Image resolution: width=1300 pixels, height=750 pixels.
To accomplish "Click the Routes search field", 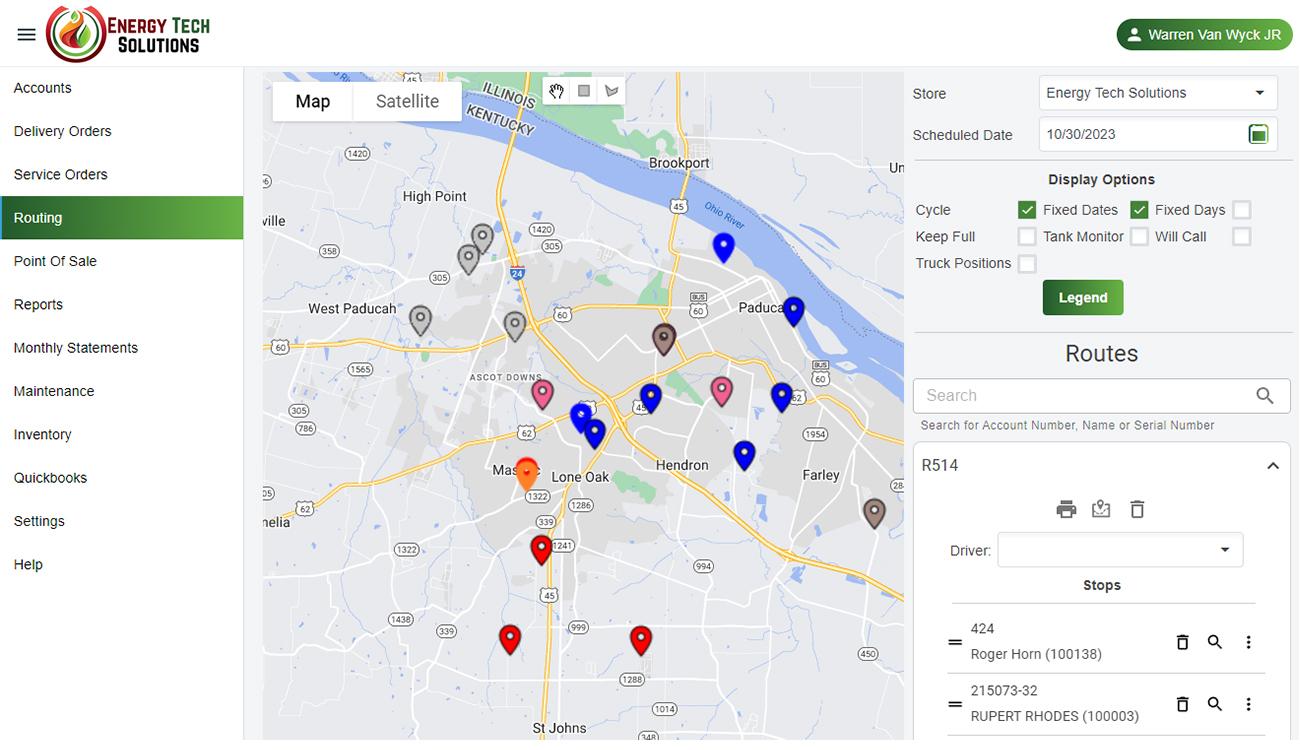I will point(1085,395).
